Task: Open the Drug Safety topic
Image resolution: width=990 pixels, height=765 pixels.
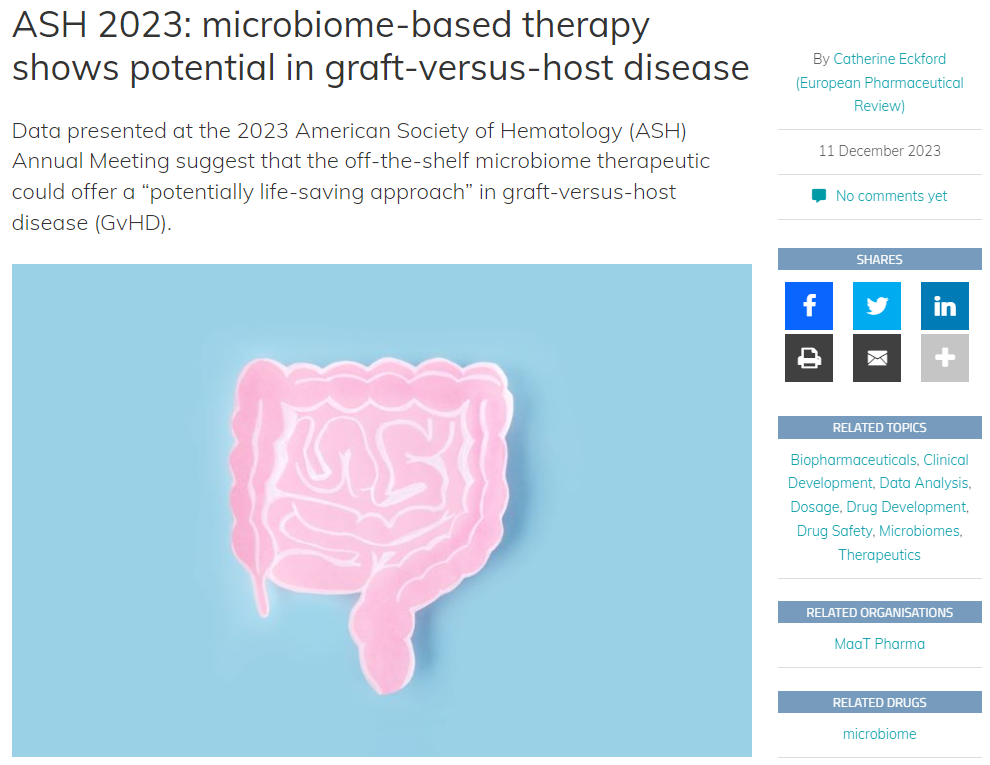Action: click(834, 531)
